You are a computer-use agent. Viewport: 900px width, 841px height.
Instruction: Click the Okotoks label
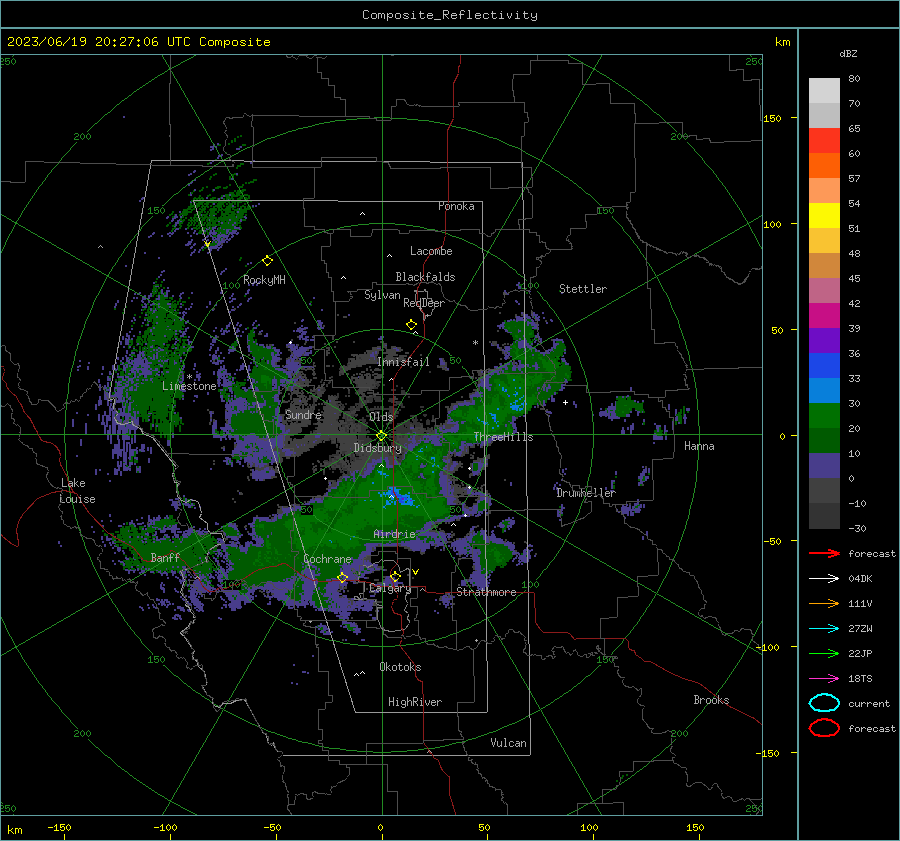400,667
